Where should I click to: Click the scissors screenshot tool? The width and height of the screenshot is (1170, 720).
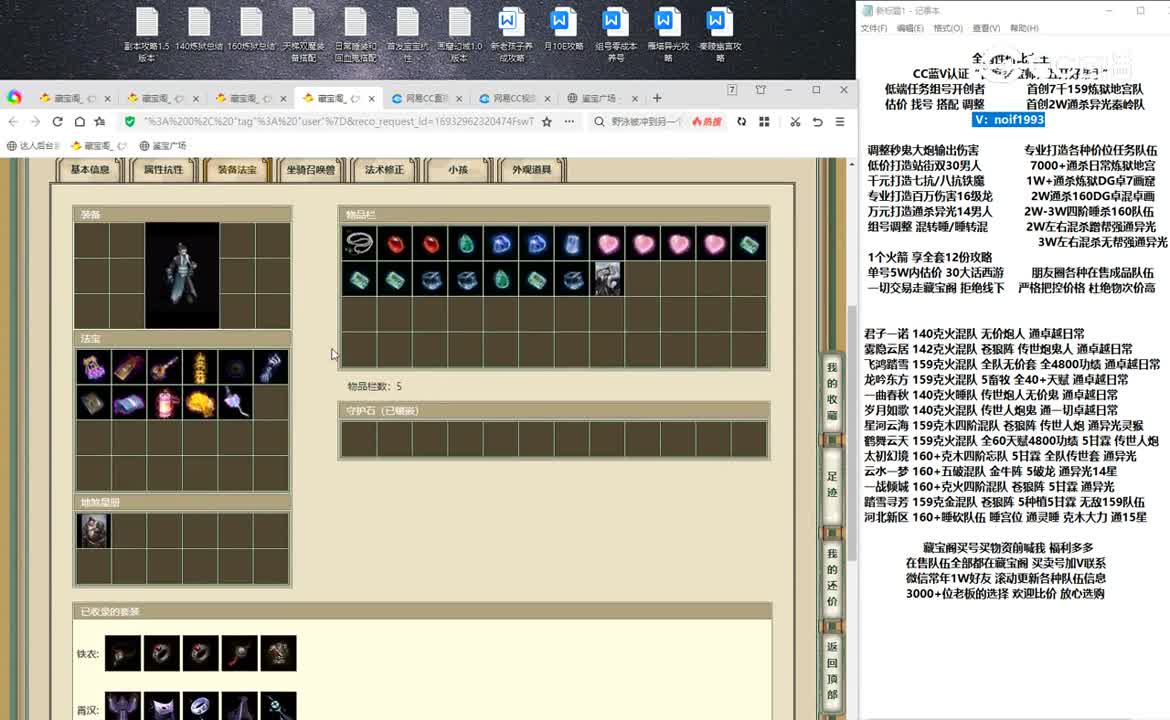point(795,122)
